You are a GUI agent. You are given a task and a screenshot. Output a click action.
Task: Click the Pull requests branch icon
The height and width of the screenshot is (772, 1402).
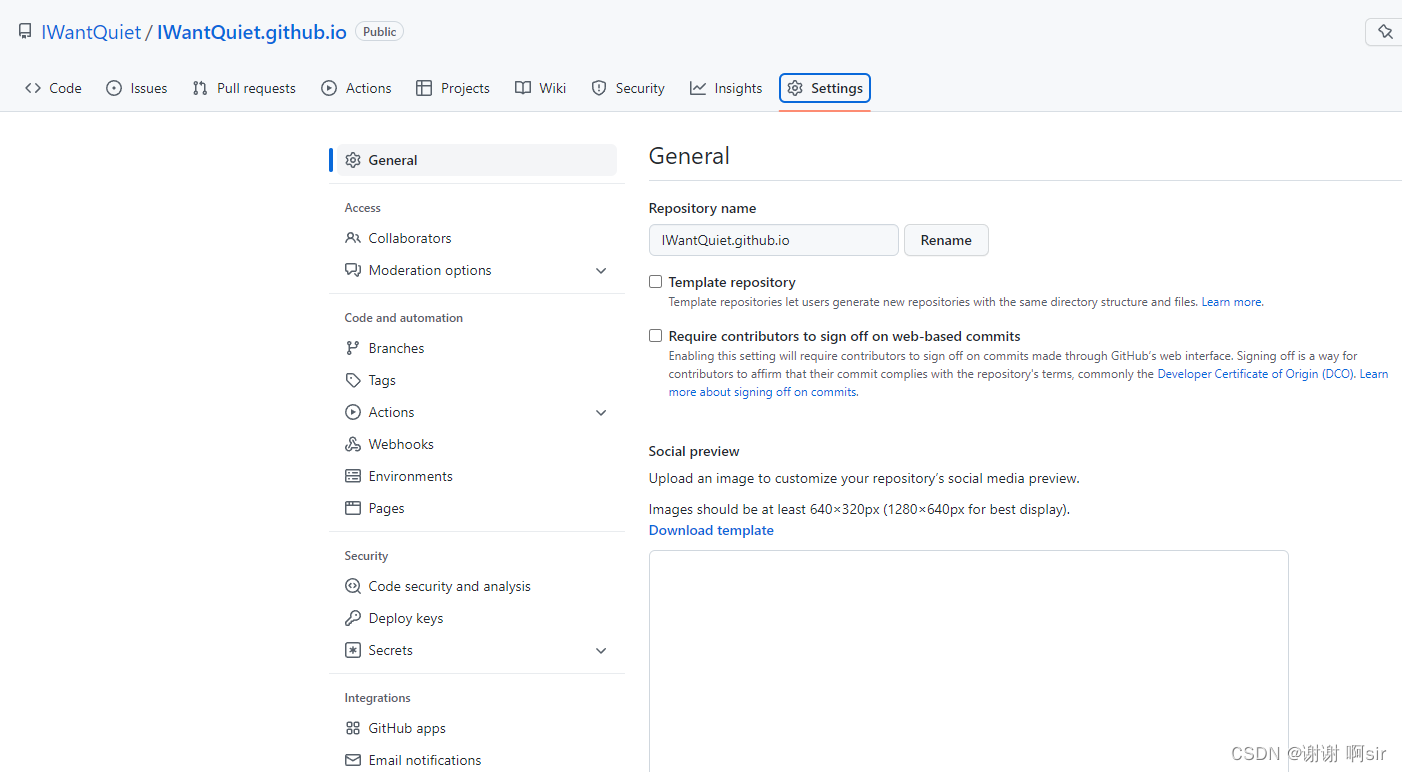pyautogui.click(x=200, y=88)
